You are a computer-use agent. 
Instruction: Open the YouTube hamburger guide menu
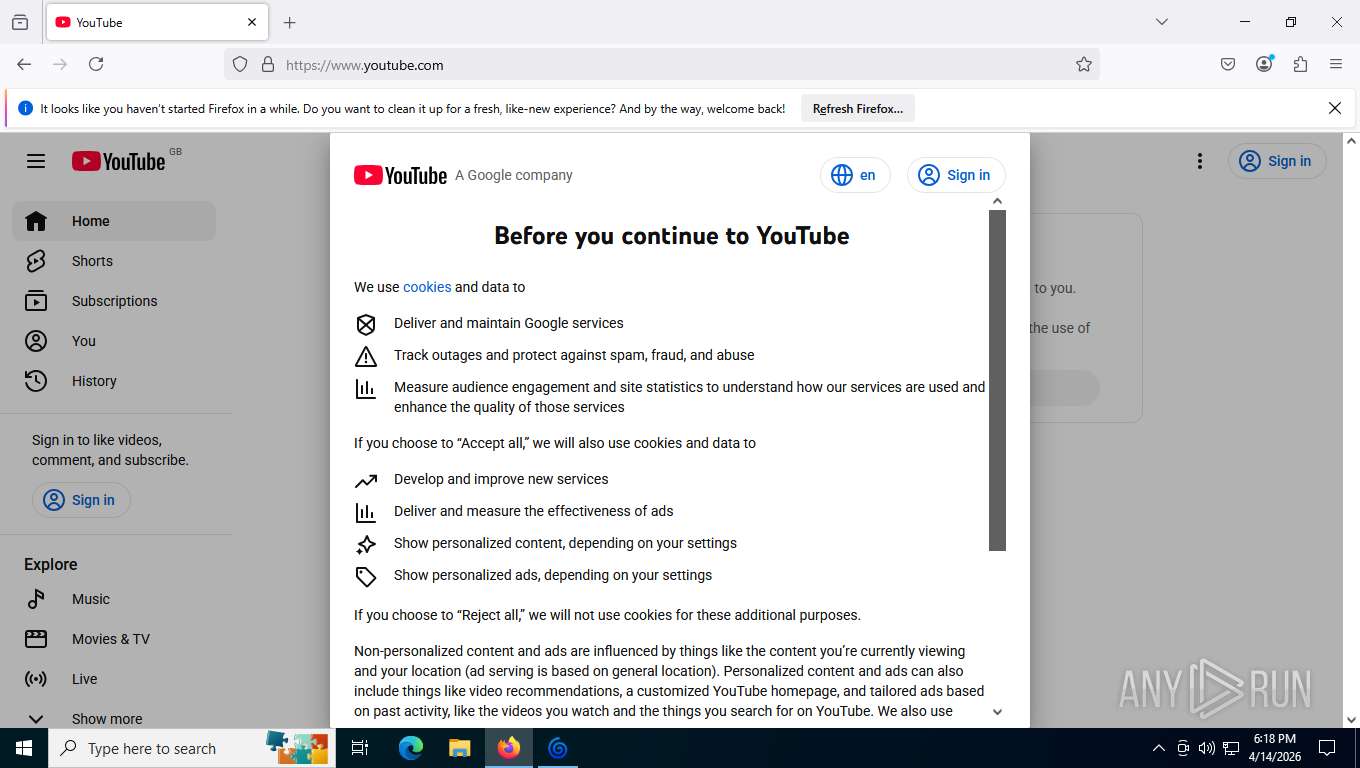pos(36,161)
